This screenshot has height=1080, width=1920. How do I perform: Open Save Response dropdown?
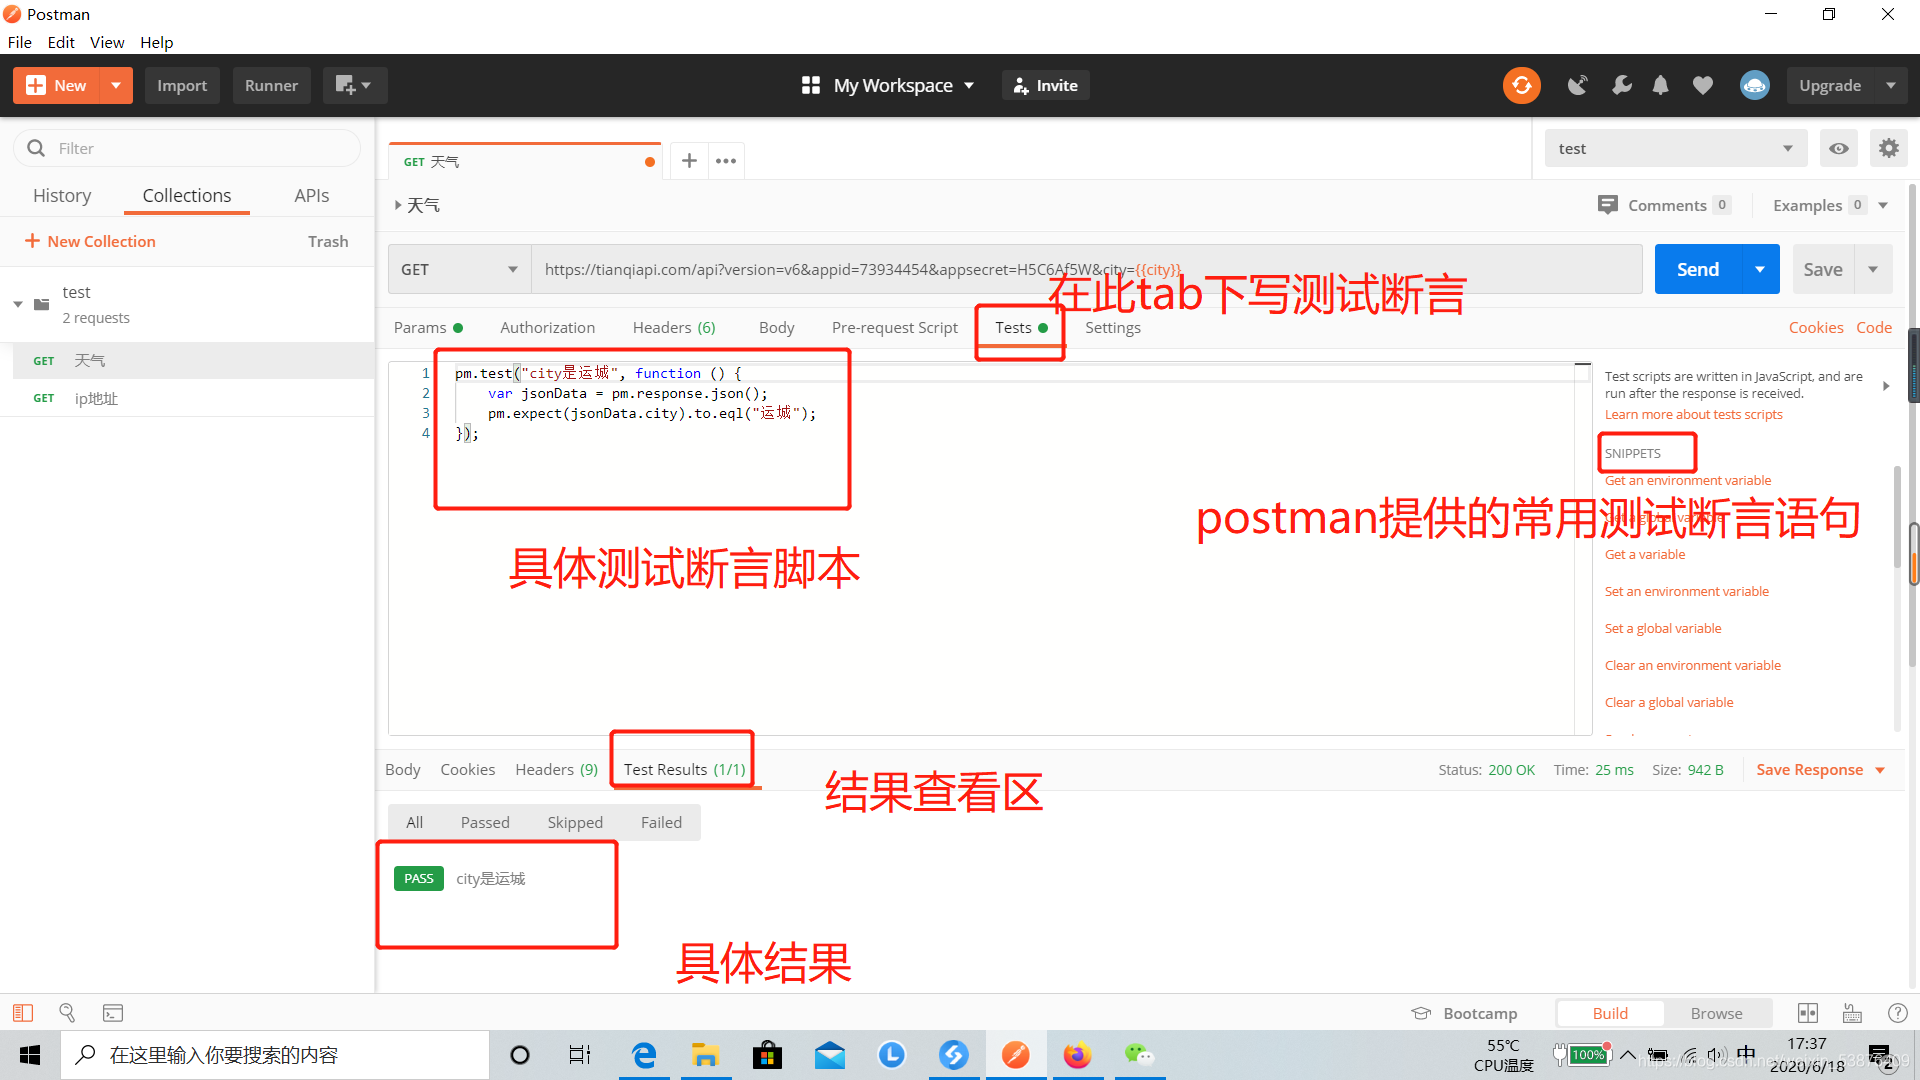point(1820,769)
